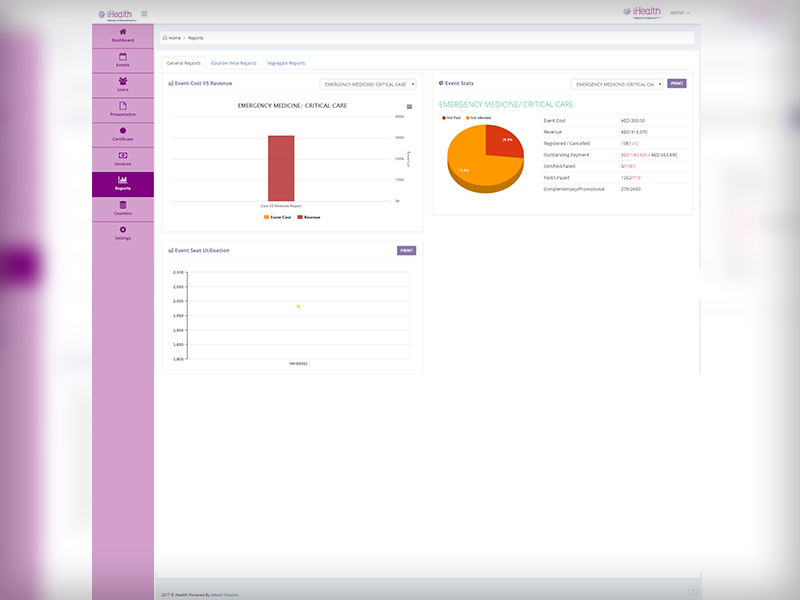Open Settings gear in the sidebar
The image size is (800, 600).
pos(122,232)
